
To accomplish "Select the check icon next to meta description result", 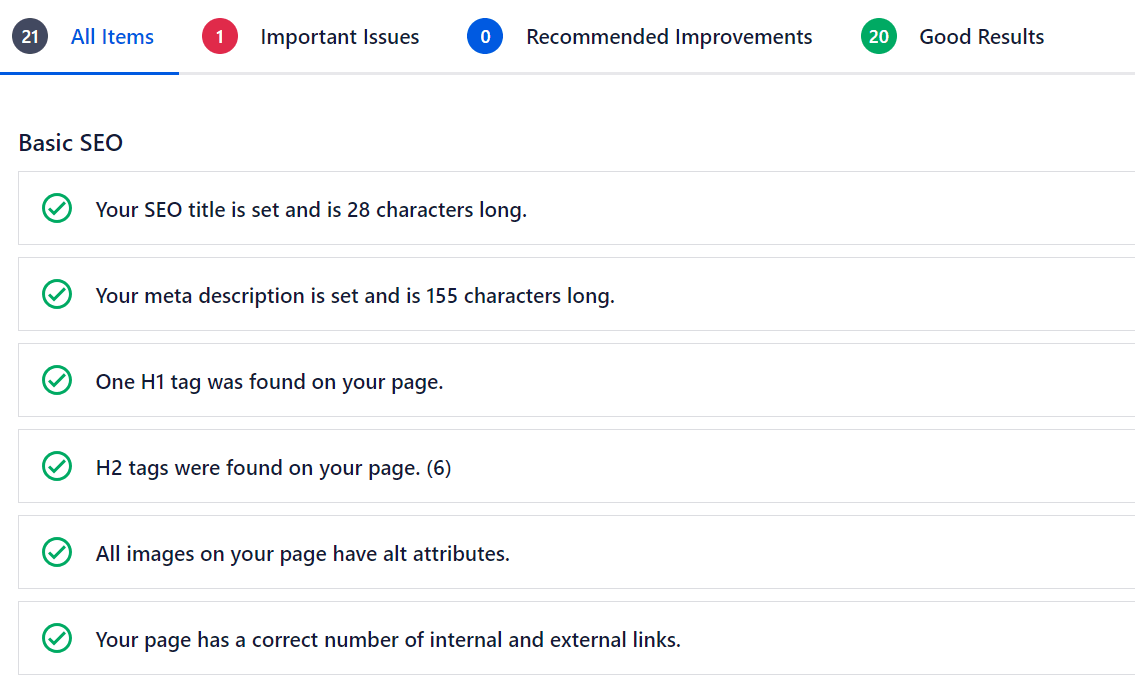I will point(57,294).
